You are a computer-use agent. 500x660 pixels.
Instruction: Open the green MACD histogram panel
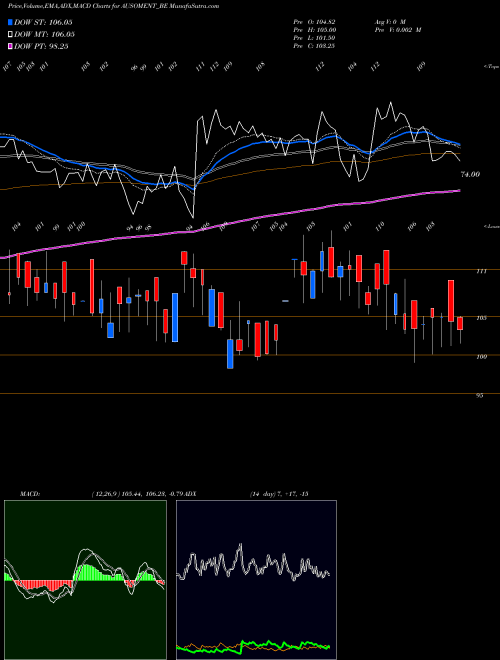pyautogui.click(x=85, y=580)
